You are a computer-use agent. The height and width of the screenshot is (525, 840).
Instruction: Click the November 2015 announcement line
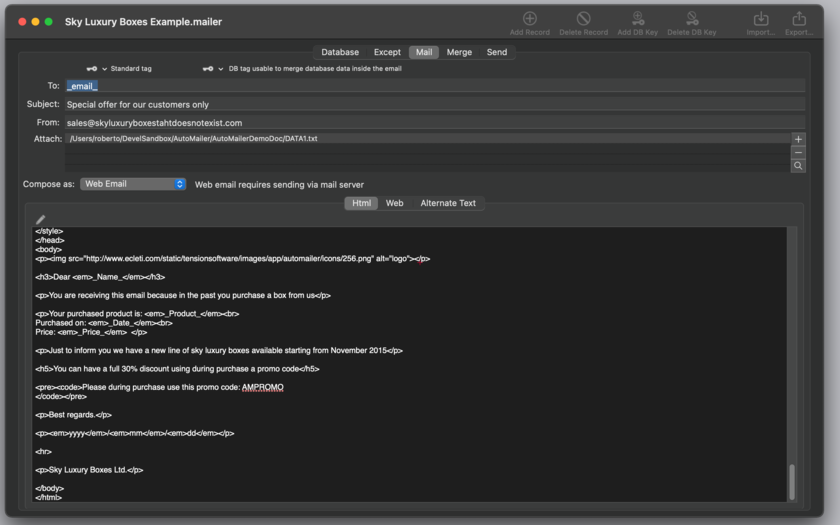[219, 350]
